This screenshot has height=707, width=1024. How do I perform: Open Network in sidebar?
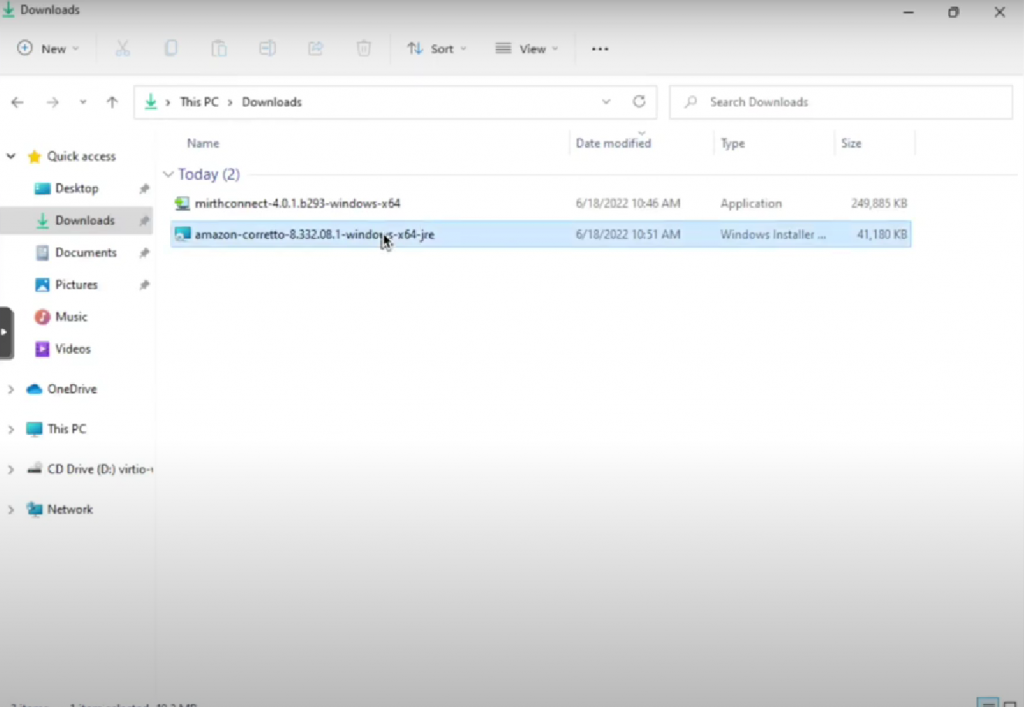tap(70, 509)
